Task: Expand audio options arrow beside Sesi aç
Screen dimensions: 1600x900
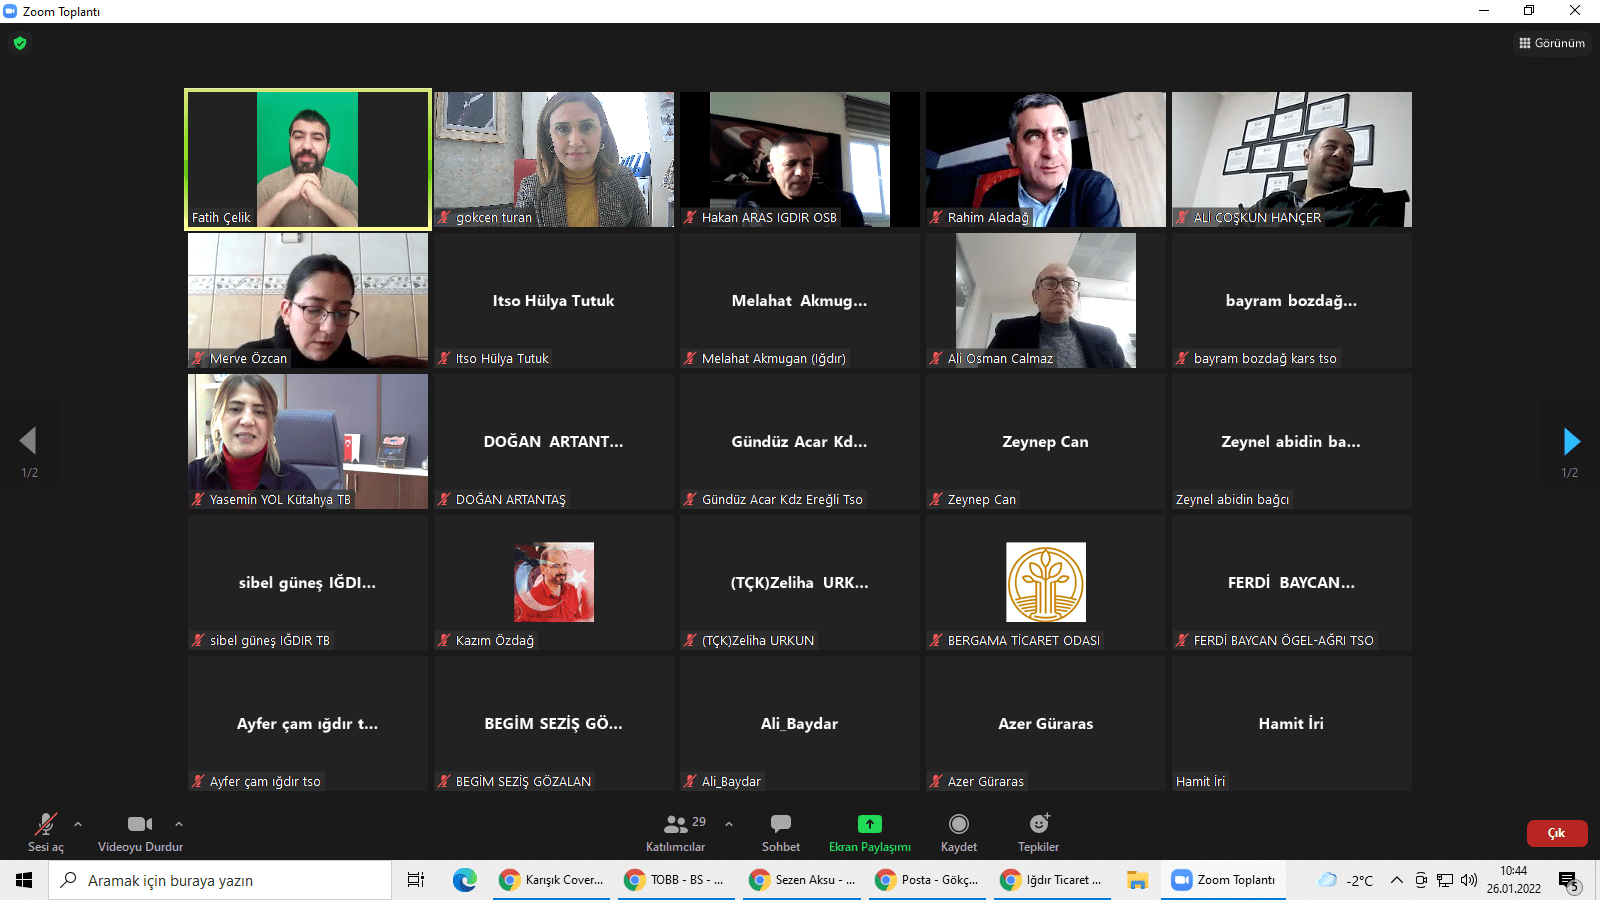Action: [78, 824]
